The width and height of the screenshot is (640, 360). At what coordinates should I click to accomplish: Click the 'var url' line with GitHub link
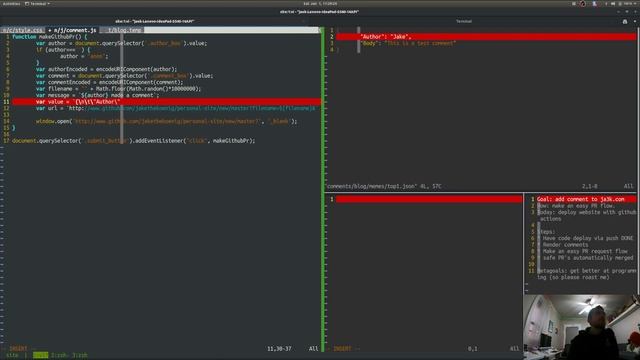176,109
